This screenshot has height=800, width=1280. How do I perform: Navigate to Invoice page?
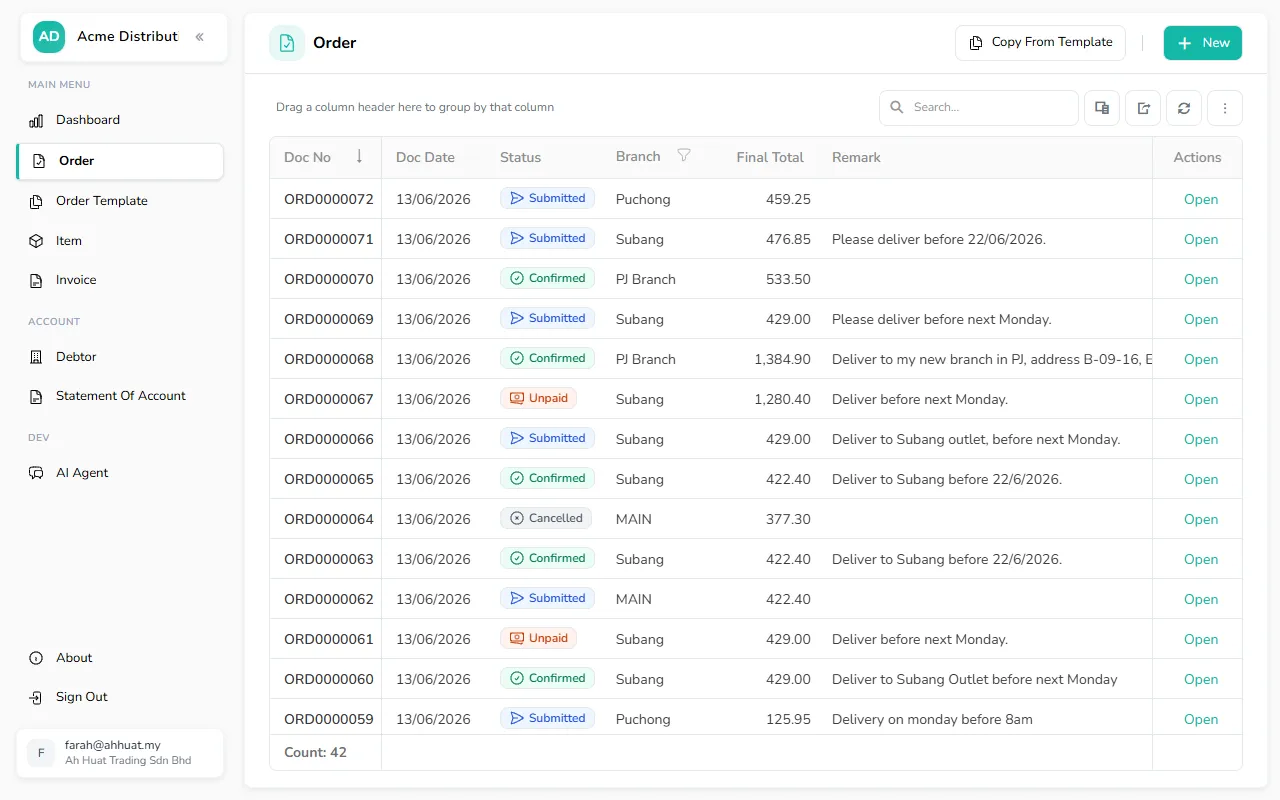(x=120, y=281)
